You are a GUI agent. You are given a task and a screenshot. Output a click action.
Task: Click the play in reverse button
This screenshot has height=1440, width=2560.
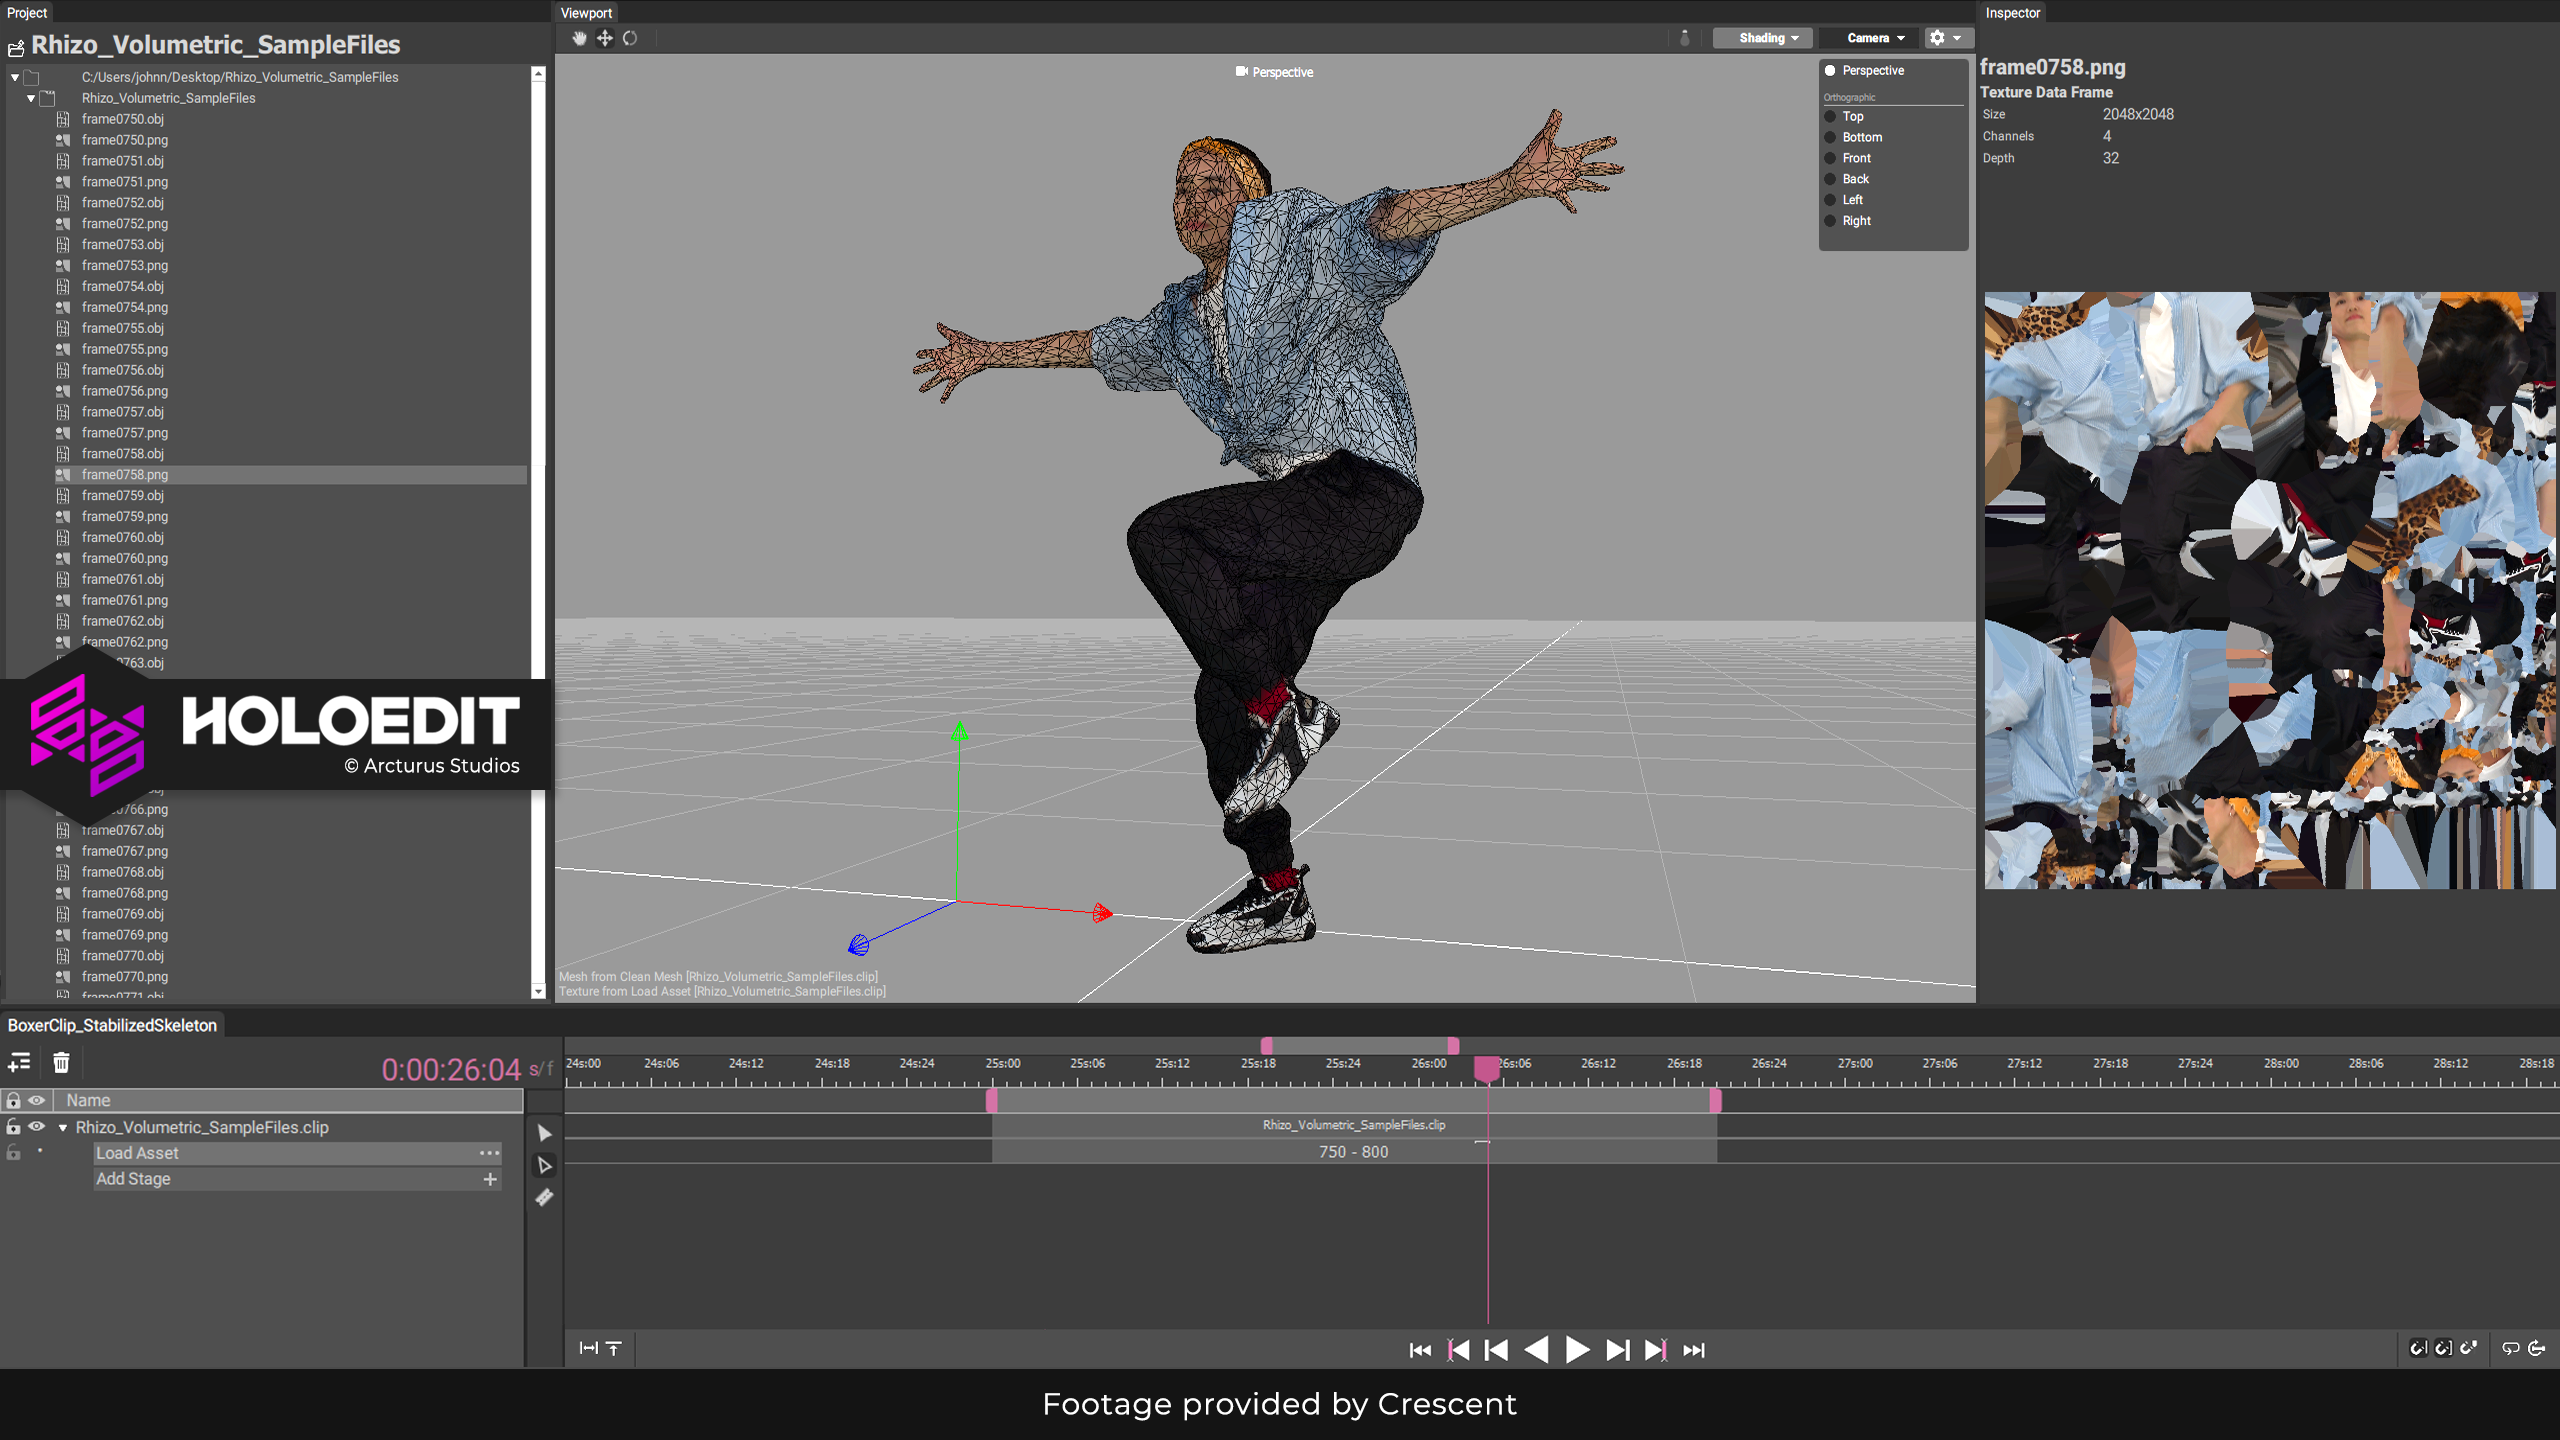point(1536,1350)
